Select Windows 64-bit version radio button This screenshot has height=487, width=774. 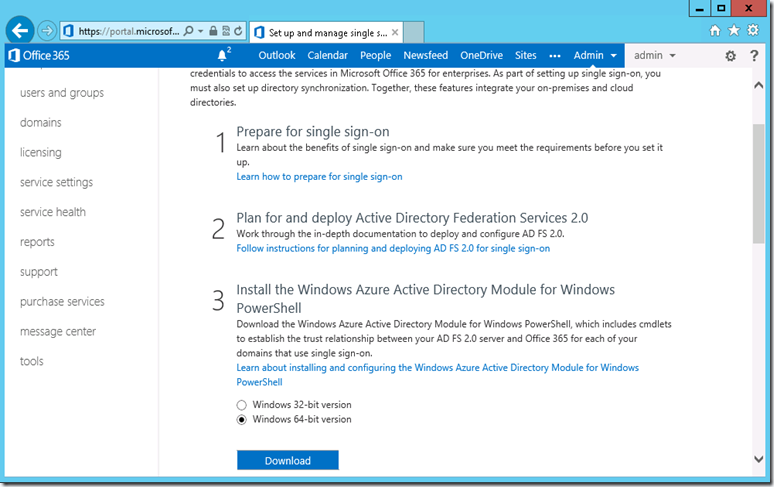click(x=241, y=420)
